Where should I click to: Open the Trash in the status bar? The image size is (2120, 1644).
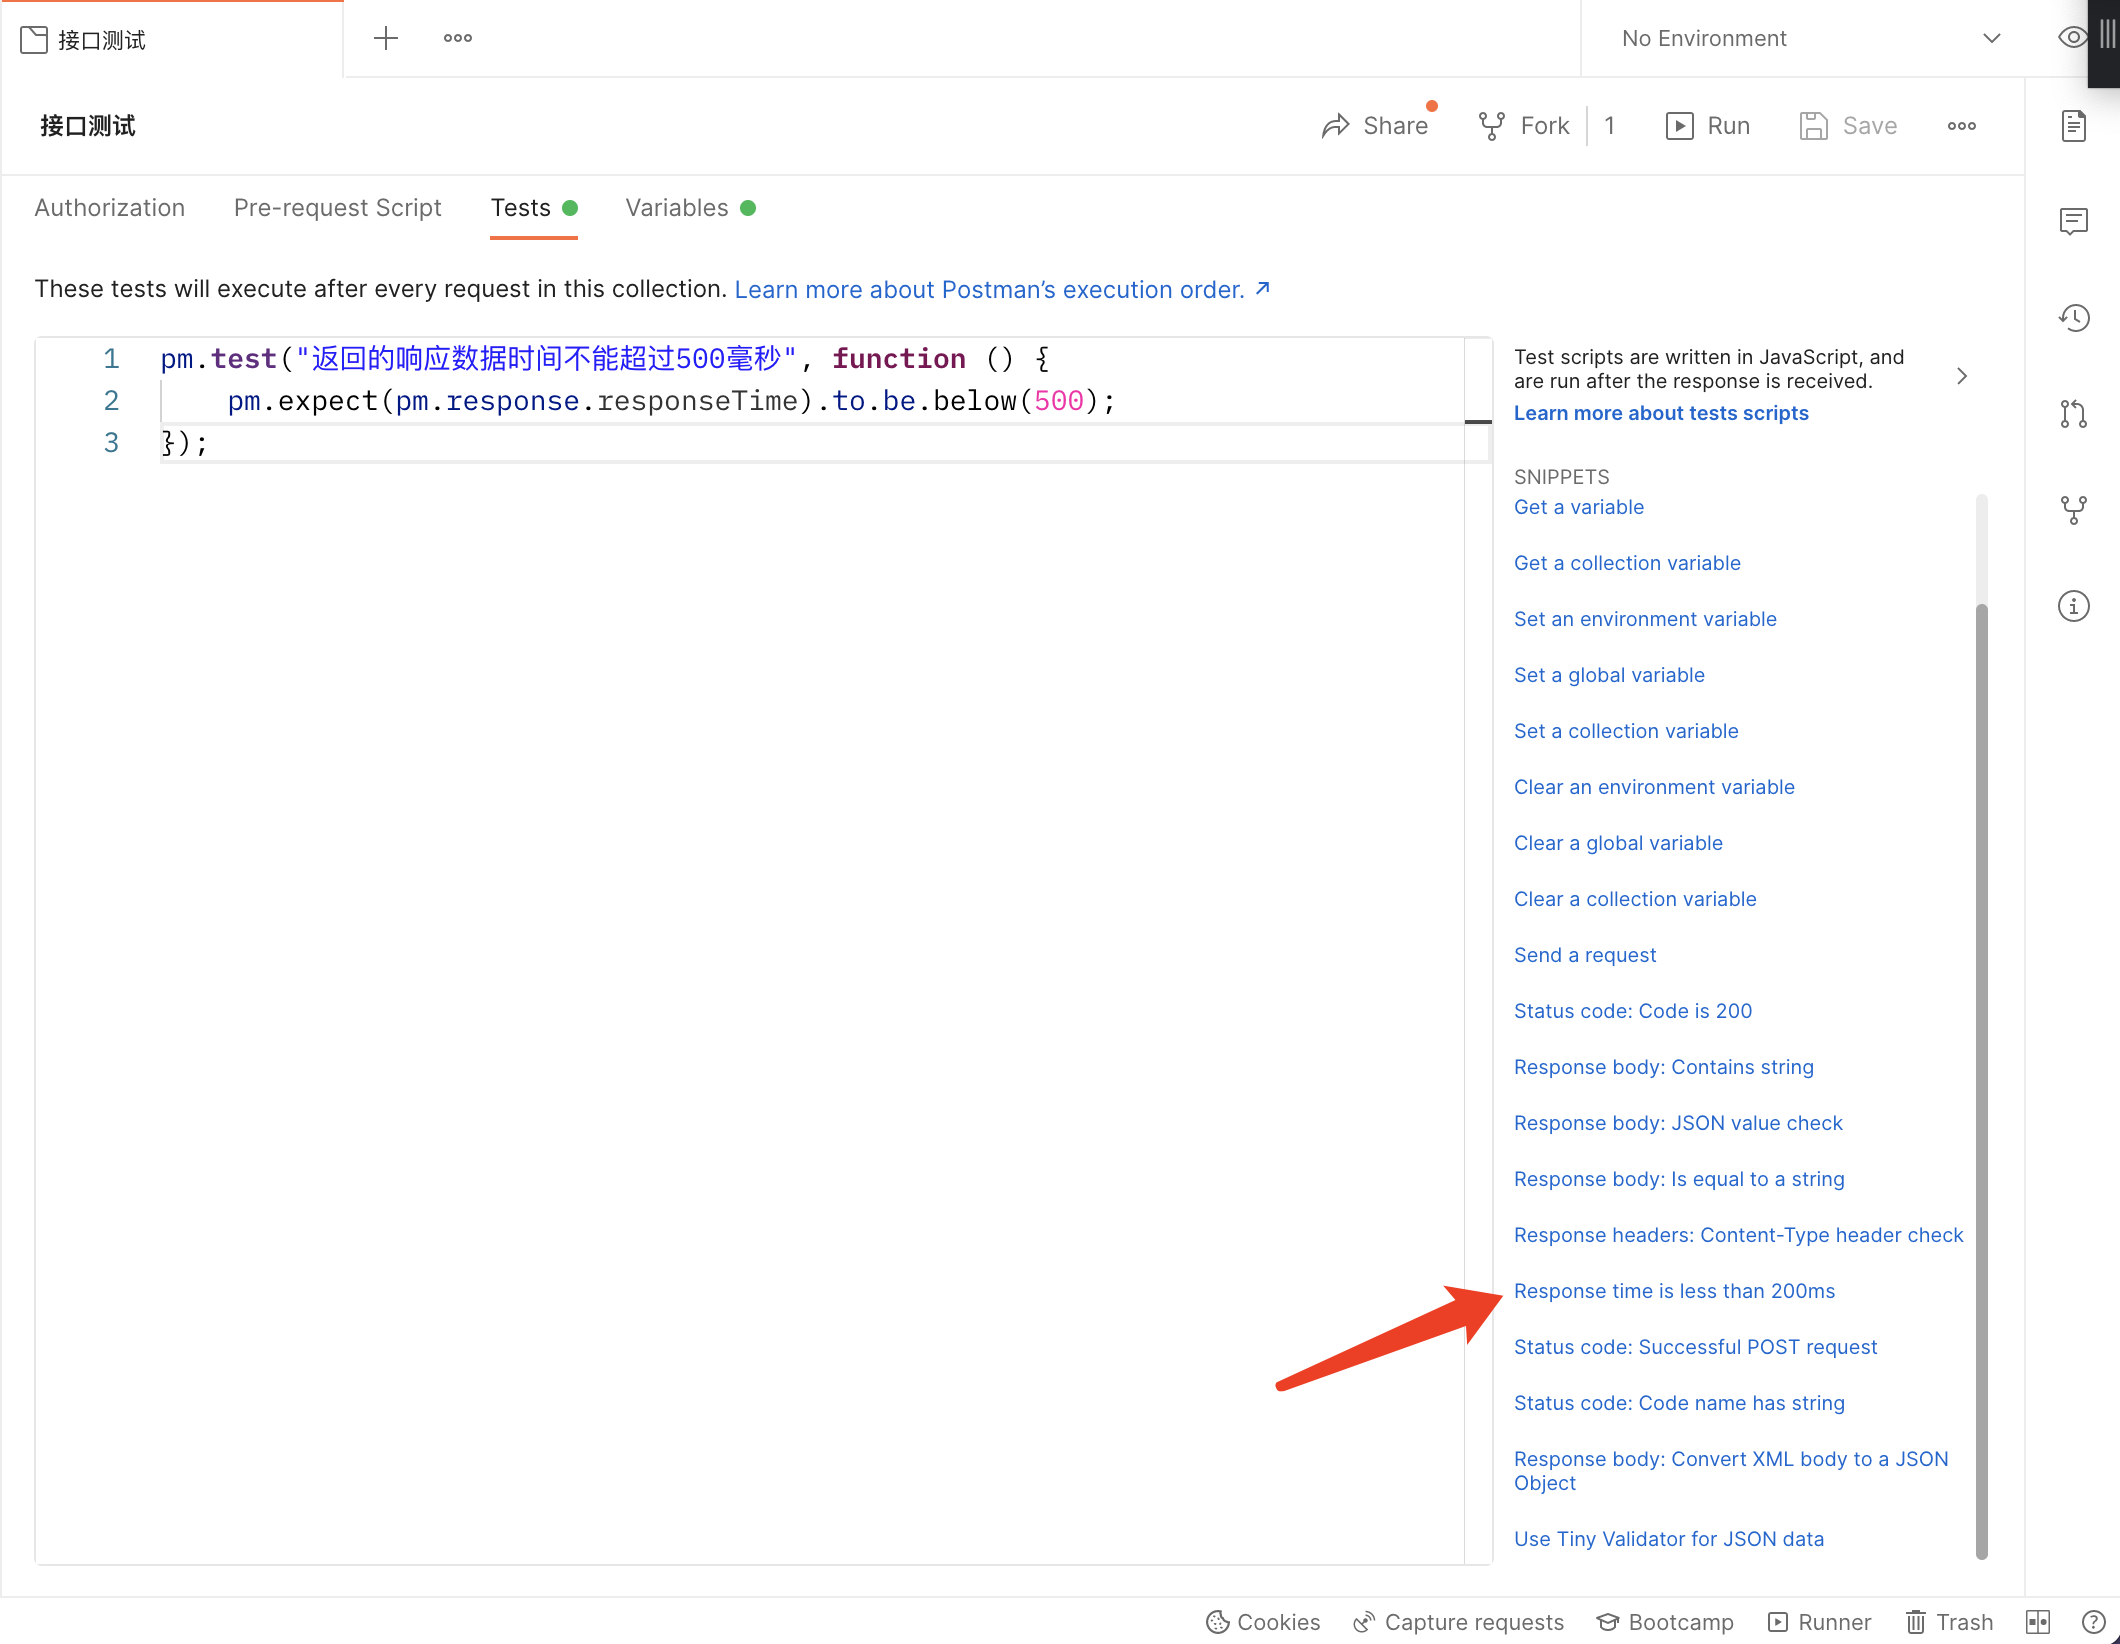[x=1949, y=1621]
